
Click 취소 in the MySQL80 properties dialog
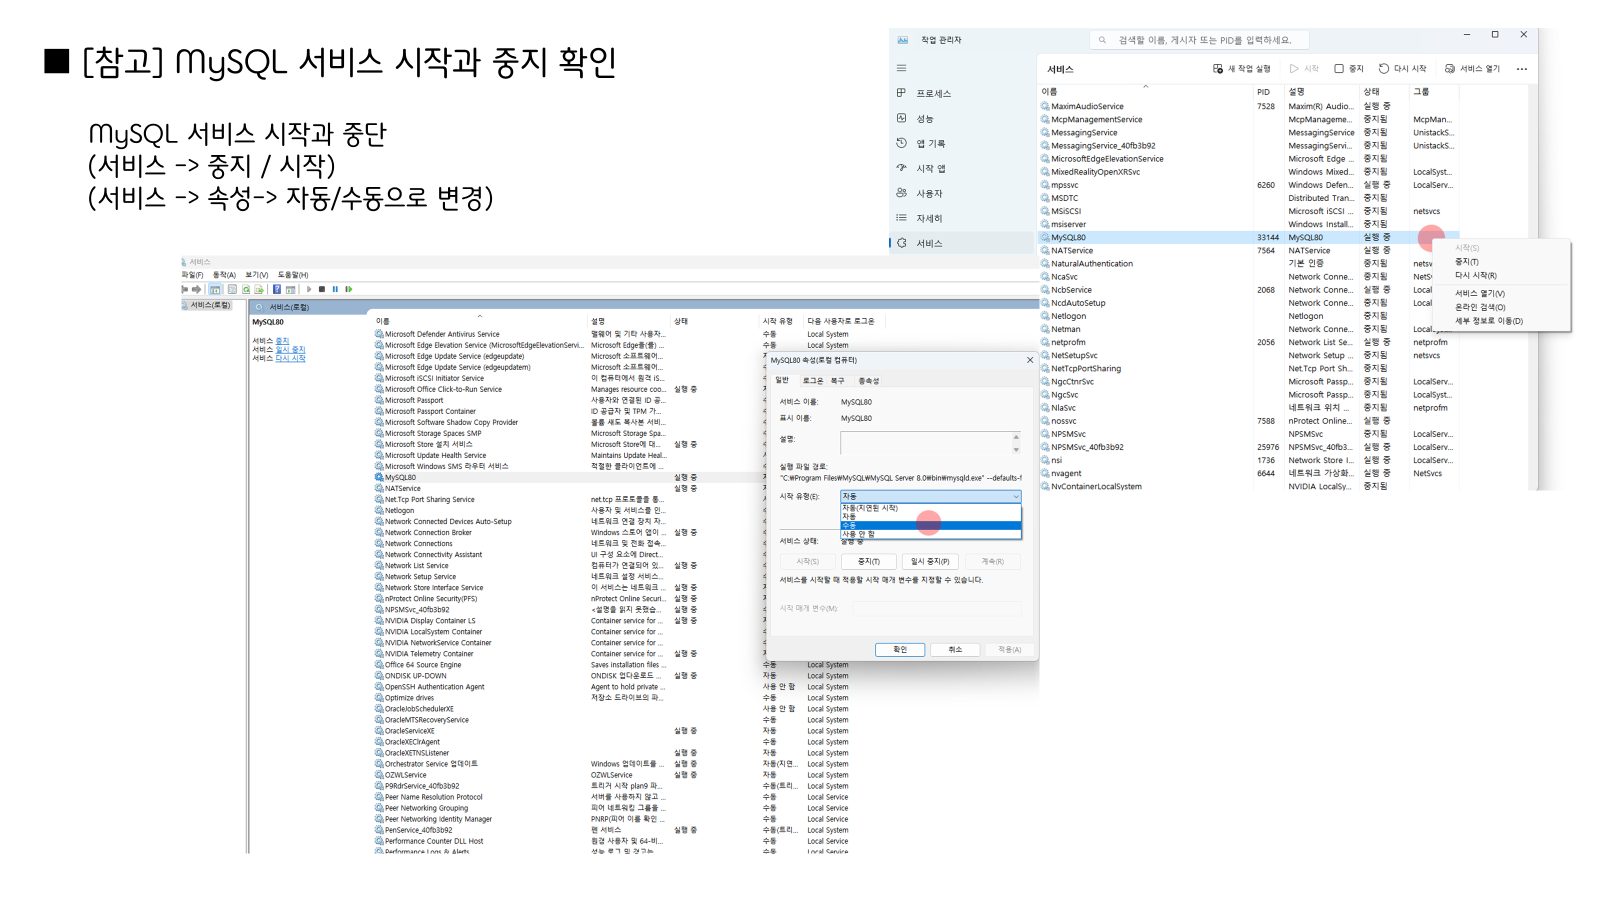(x=955, y=649)
